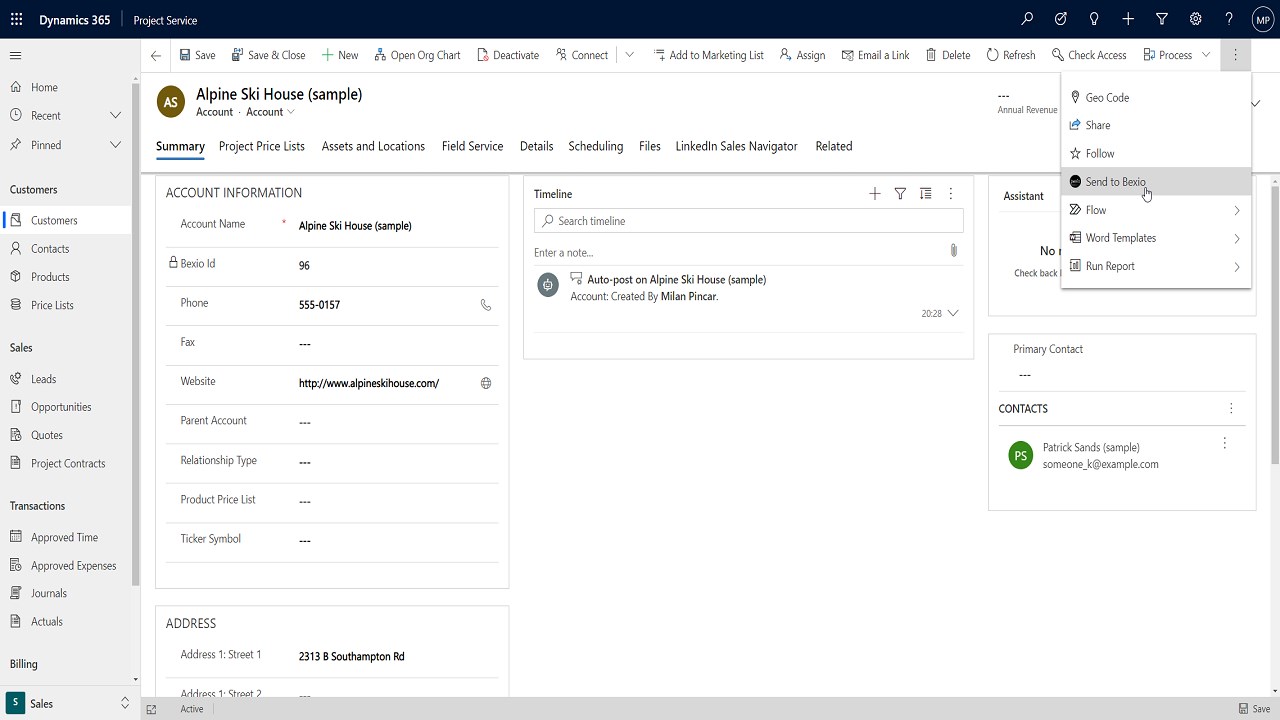Open Org Chart command
Screen dimensions: 1280x720
tap(417, 55)
